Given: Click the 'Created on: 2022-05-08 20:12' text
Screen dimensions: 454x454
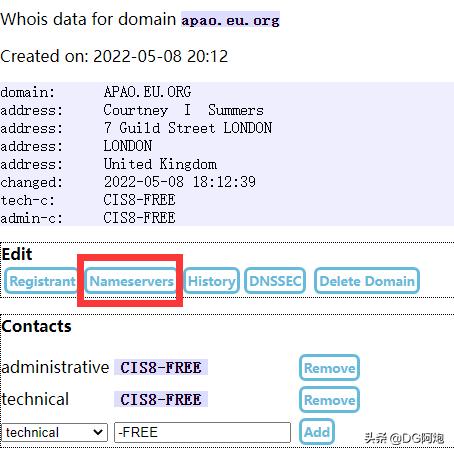Looking at the screenshot, I should (x=114, y=56).
